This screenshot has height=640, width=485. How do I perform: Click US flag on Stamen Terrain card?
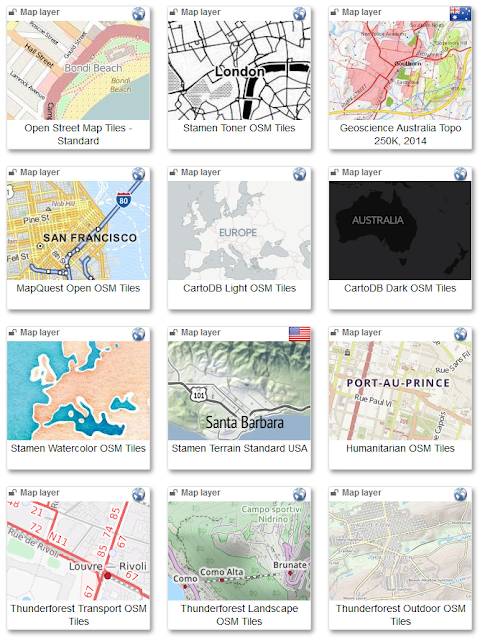point(299,334)
